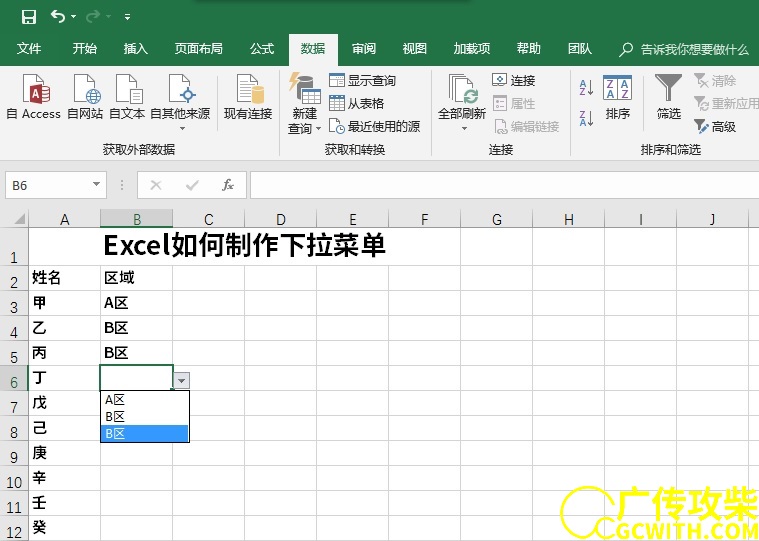The image size is (759, 541).
Task: Click 显示查询 button
Action: click(363, 80)
